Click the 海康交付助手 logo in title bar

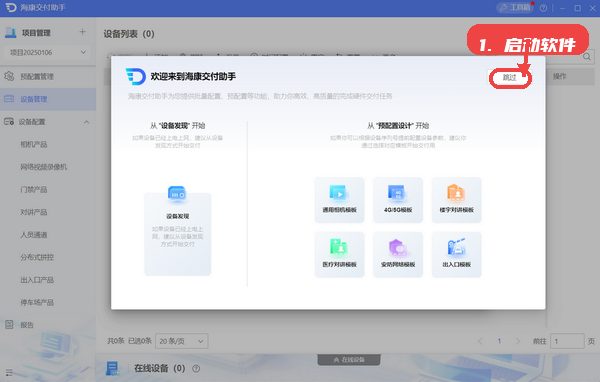11,7
